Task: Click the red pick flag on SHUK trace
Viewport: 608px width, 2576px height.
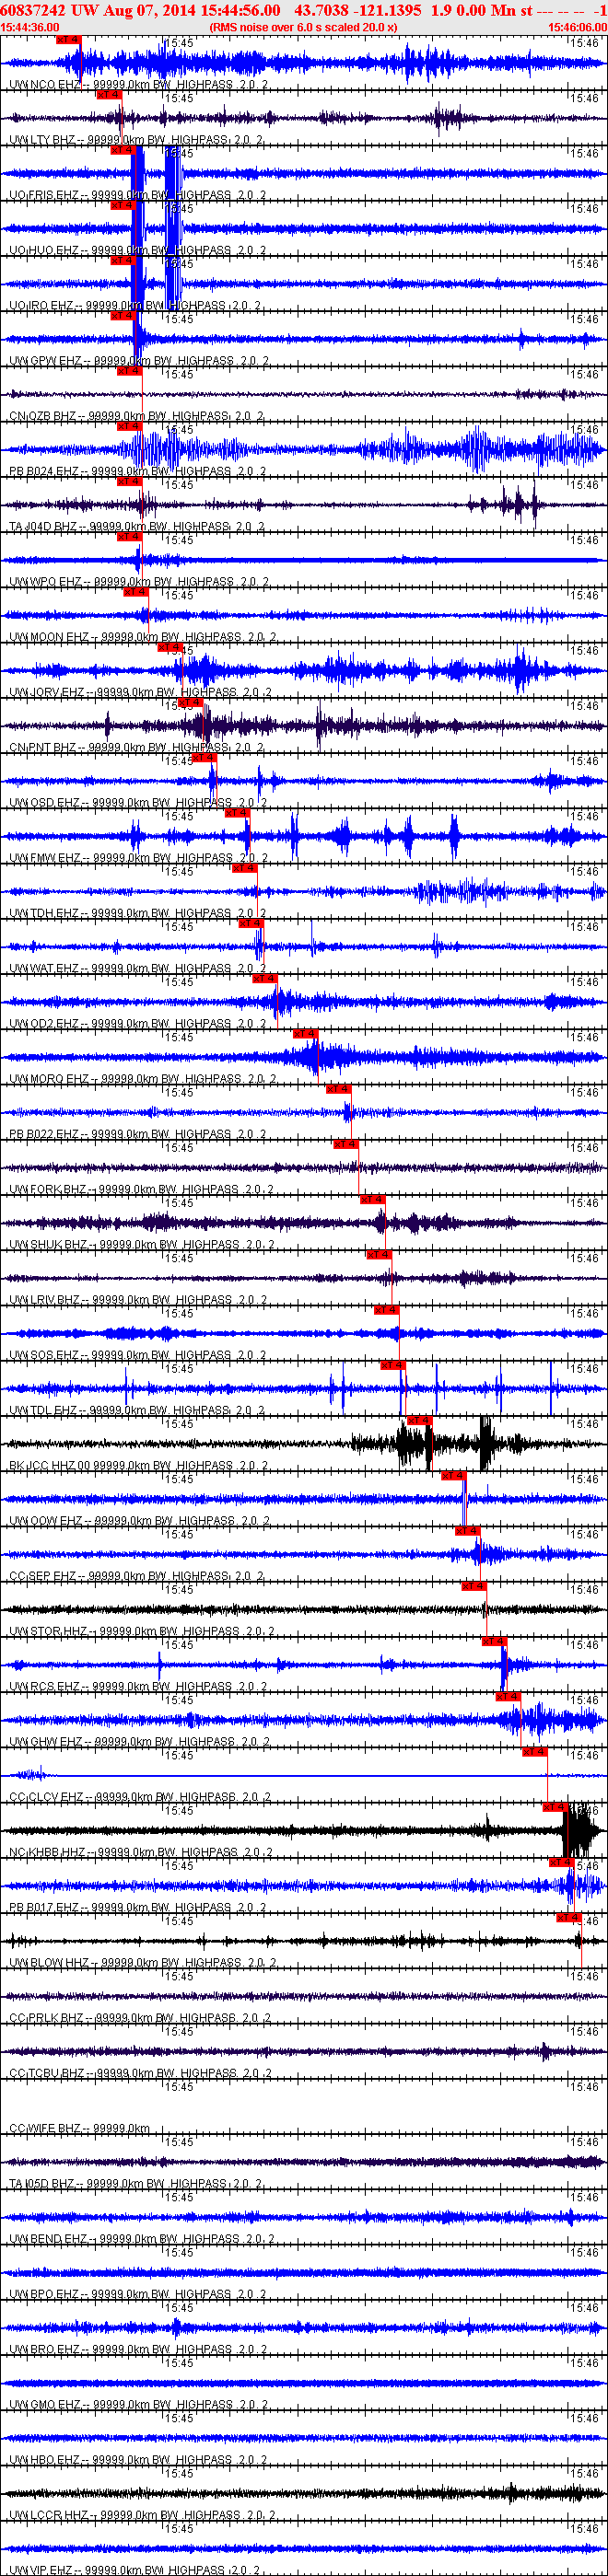Action: 372,1199
